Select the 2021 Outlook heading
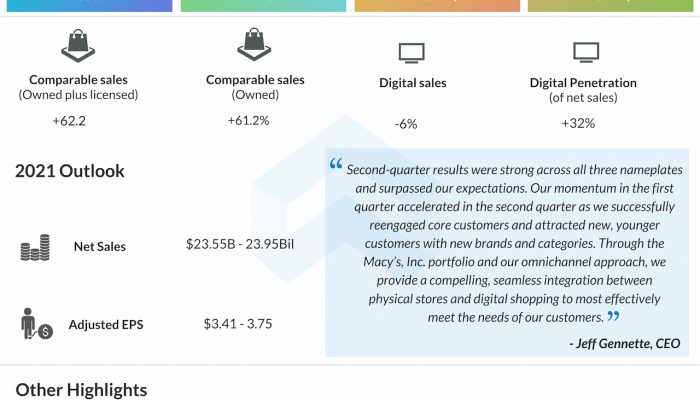700x400 pixels. coord(70,171)
